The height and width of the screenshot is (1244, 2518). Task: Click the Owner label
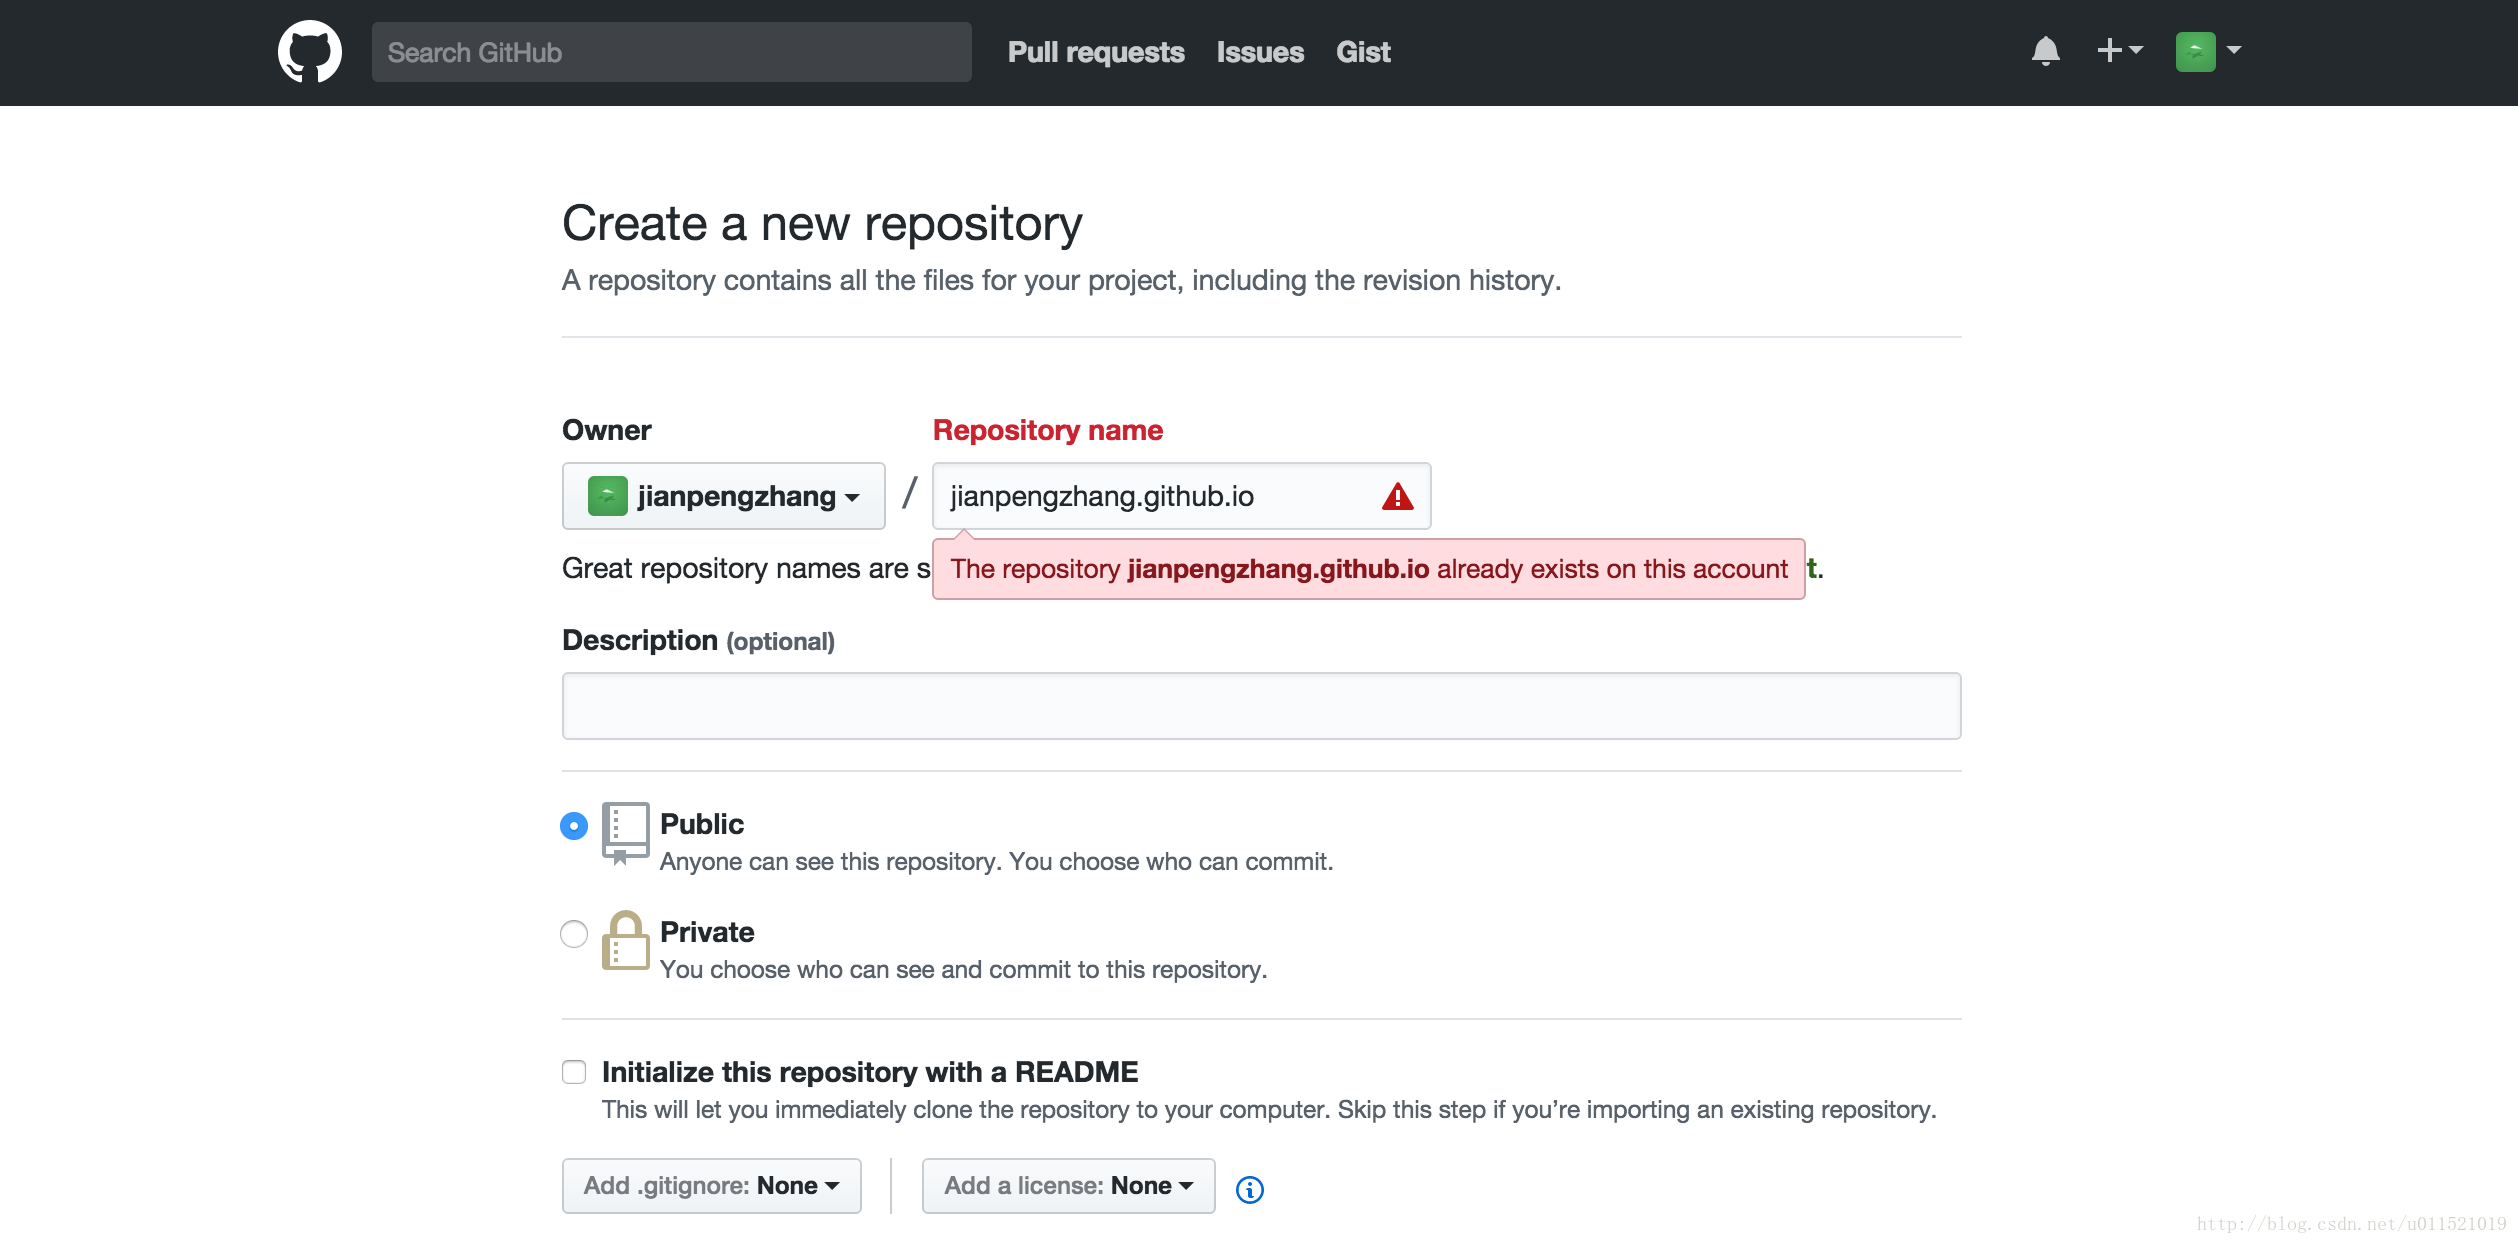point(607,430)
